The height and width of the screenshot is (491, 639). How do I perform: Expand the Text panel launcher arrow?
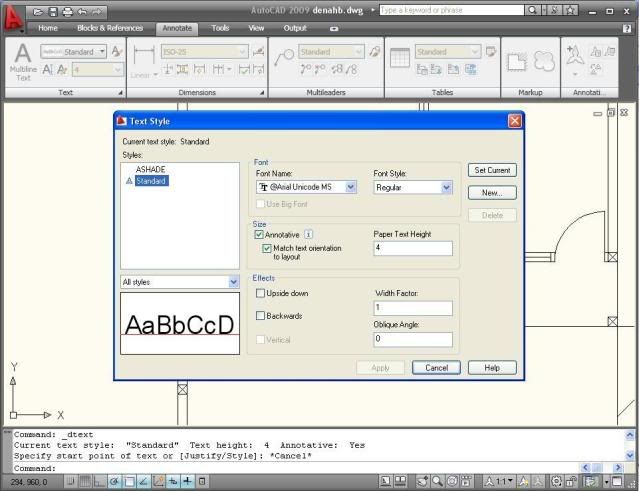(120, 93)
